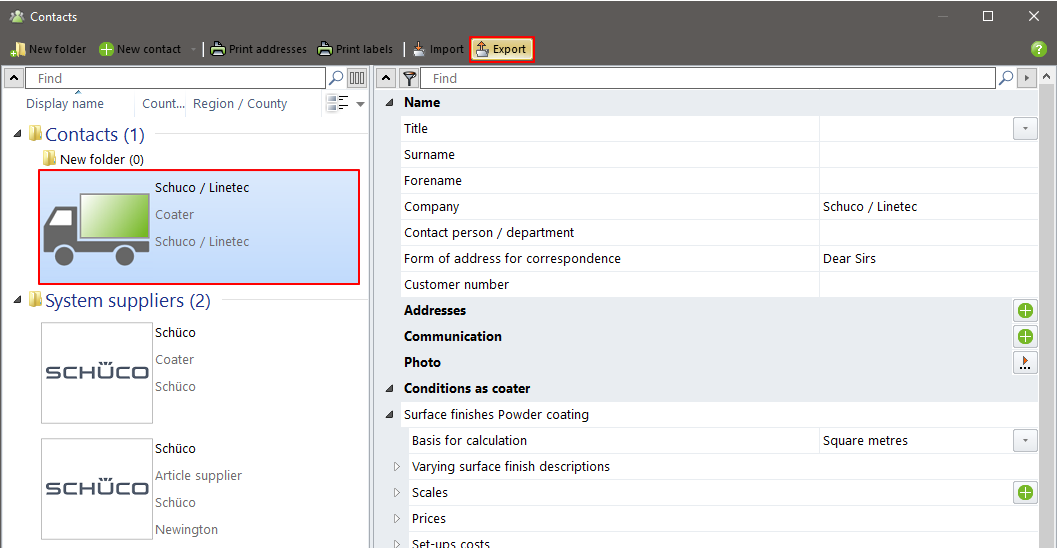Open the green help icon
The height and width of the screenshot is (548, 1057).
pos(1039,49)
